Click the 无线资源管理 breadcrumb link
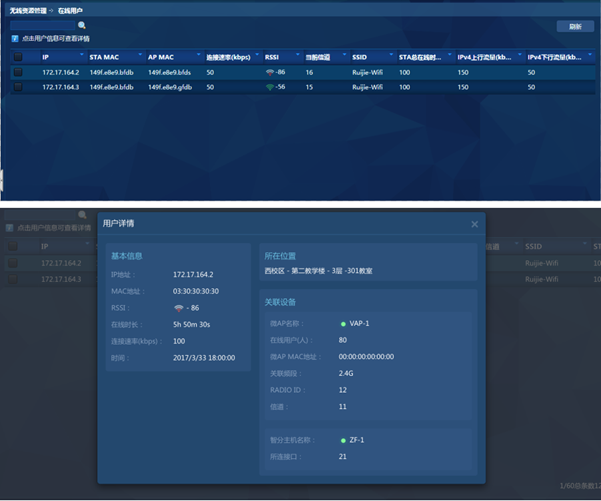 point(28,11)
